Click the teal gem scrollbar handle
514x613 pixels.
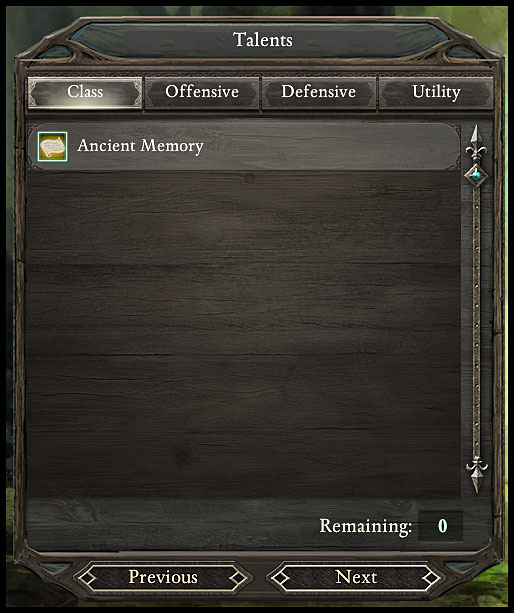[476, 176]
